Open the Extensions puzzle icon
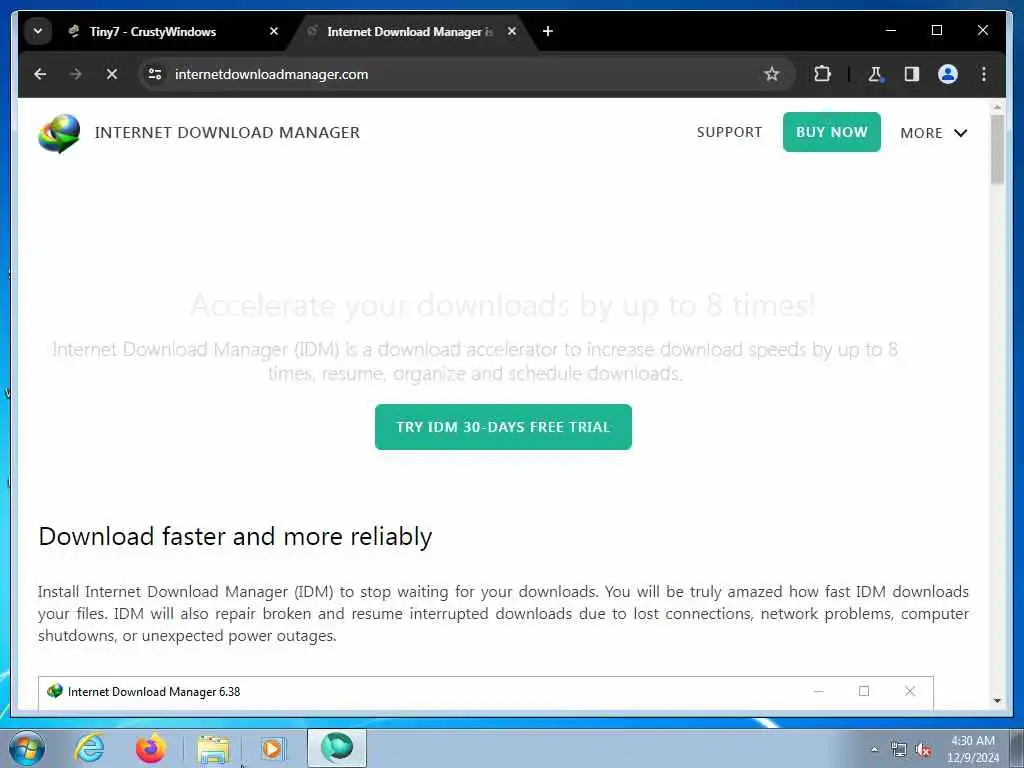Image resolution: width=1024 pixels, height=768 pixels. (822, 74)
